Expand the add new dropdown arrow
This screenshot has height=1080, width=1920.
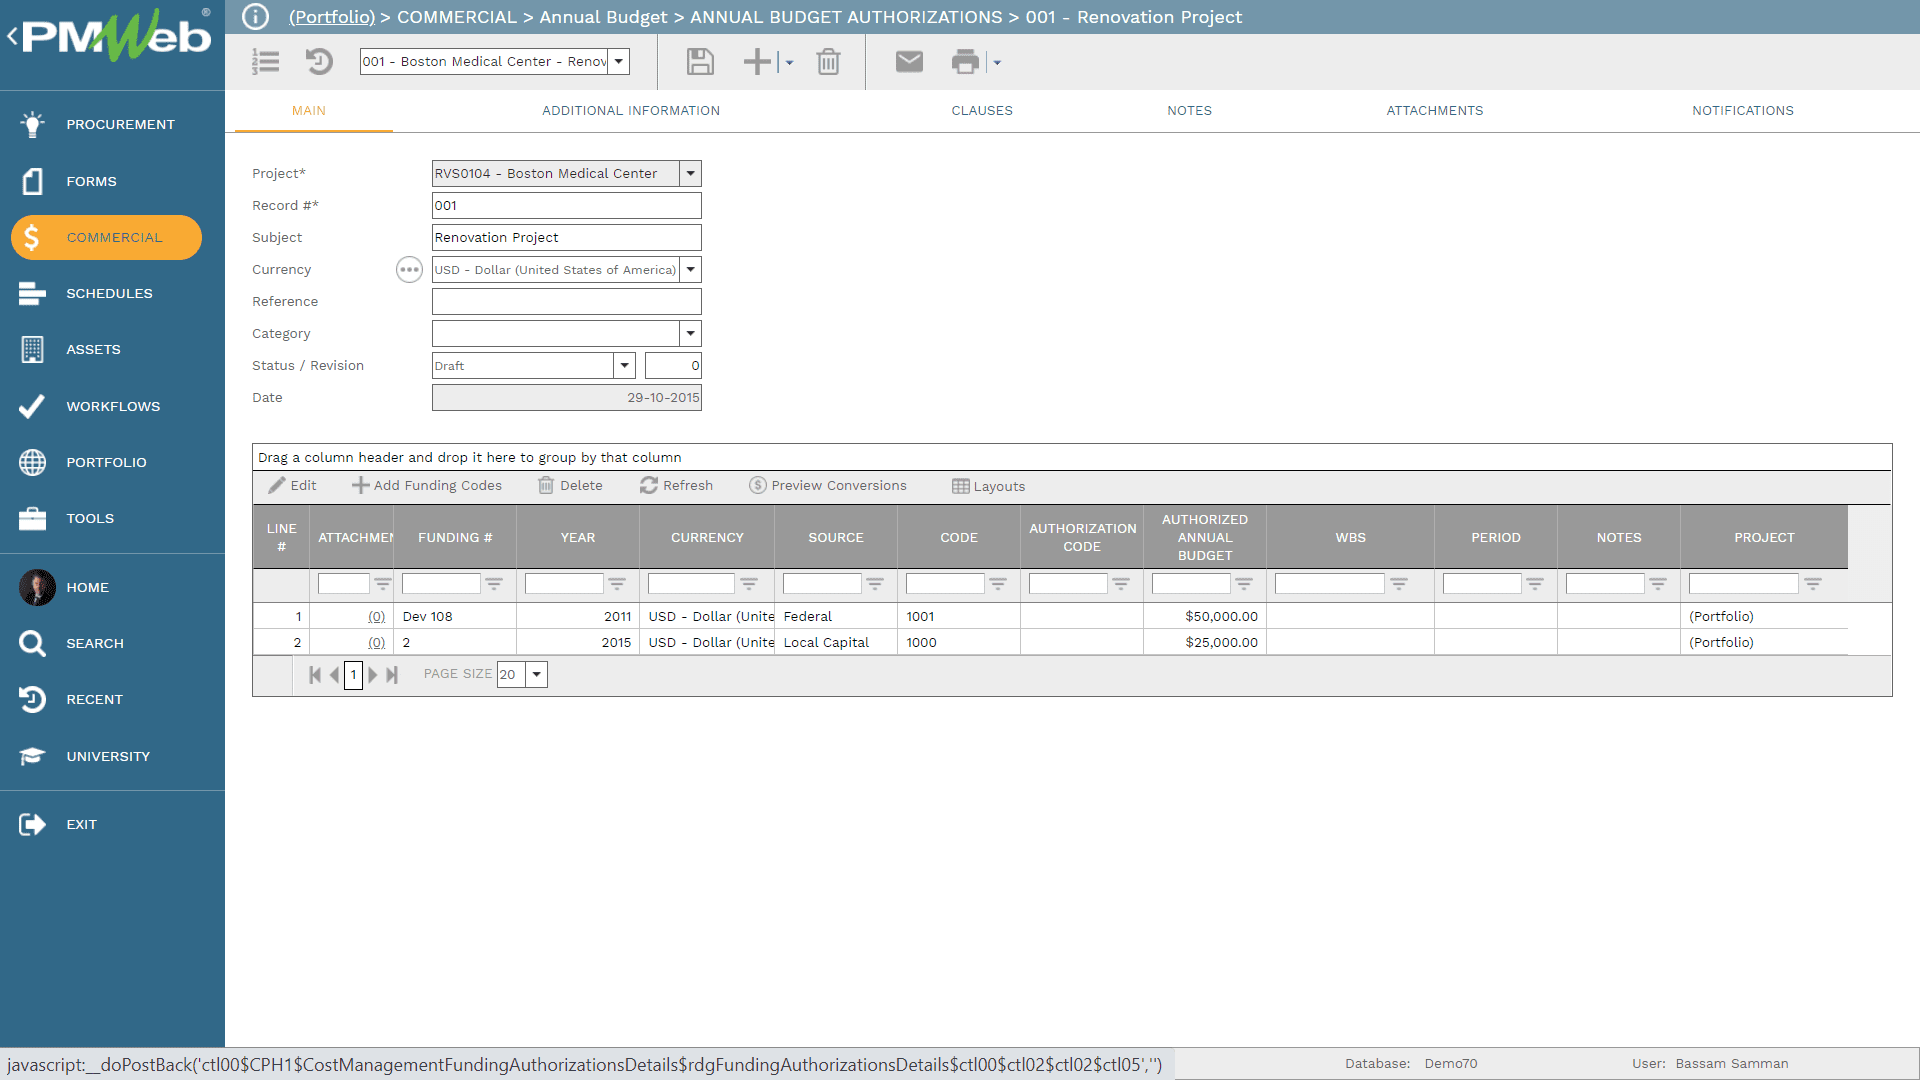click(789, 62)
